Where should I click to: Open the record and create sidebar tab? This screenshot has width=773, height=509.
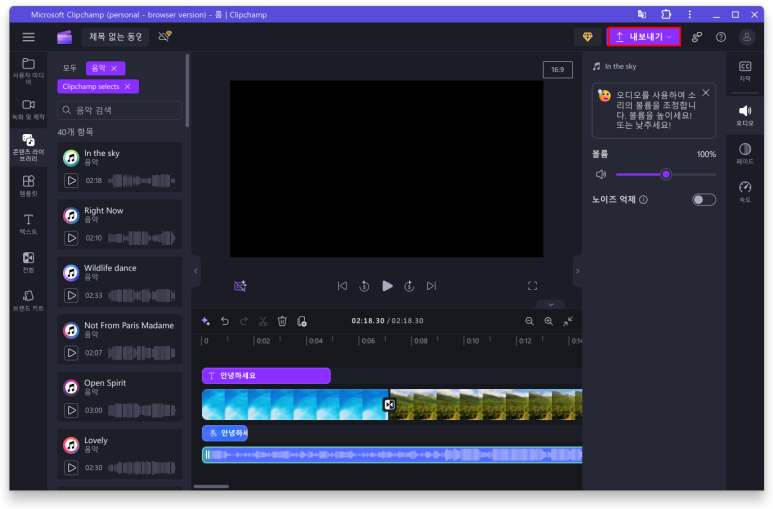(x=28, y=109)
